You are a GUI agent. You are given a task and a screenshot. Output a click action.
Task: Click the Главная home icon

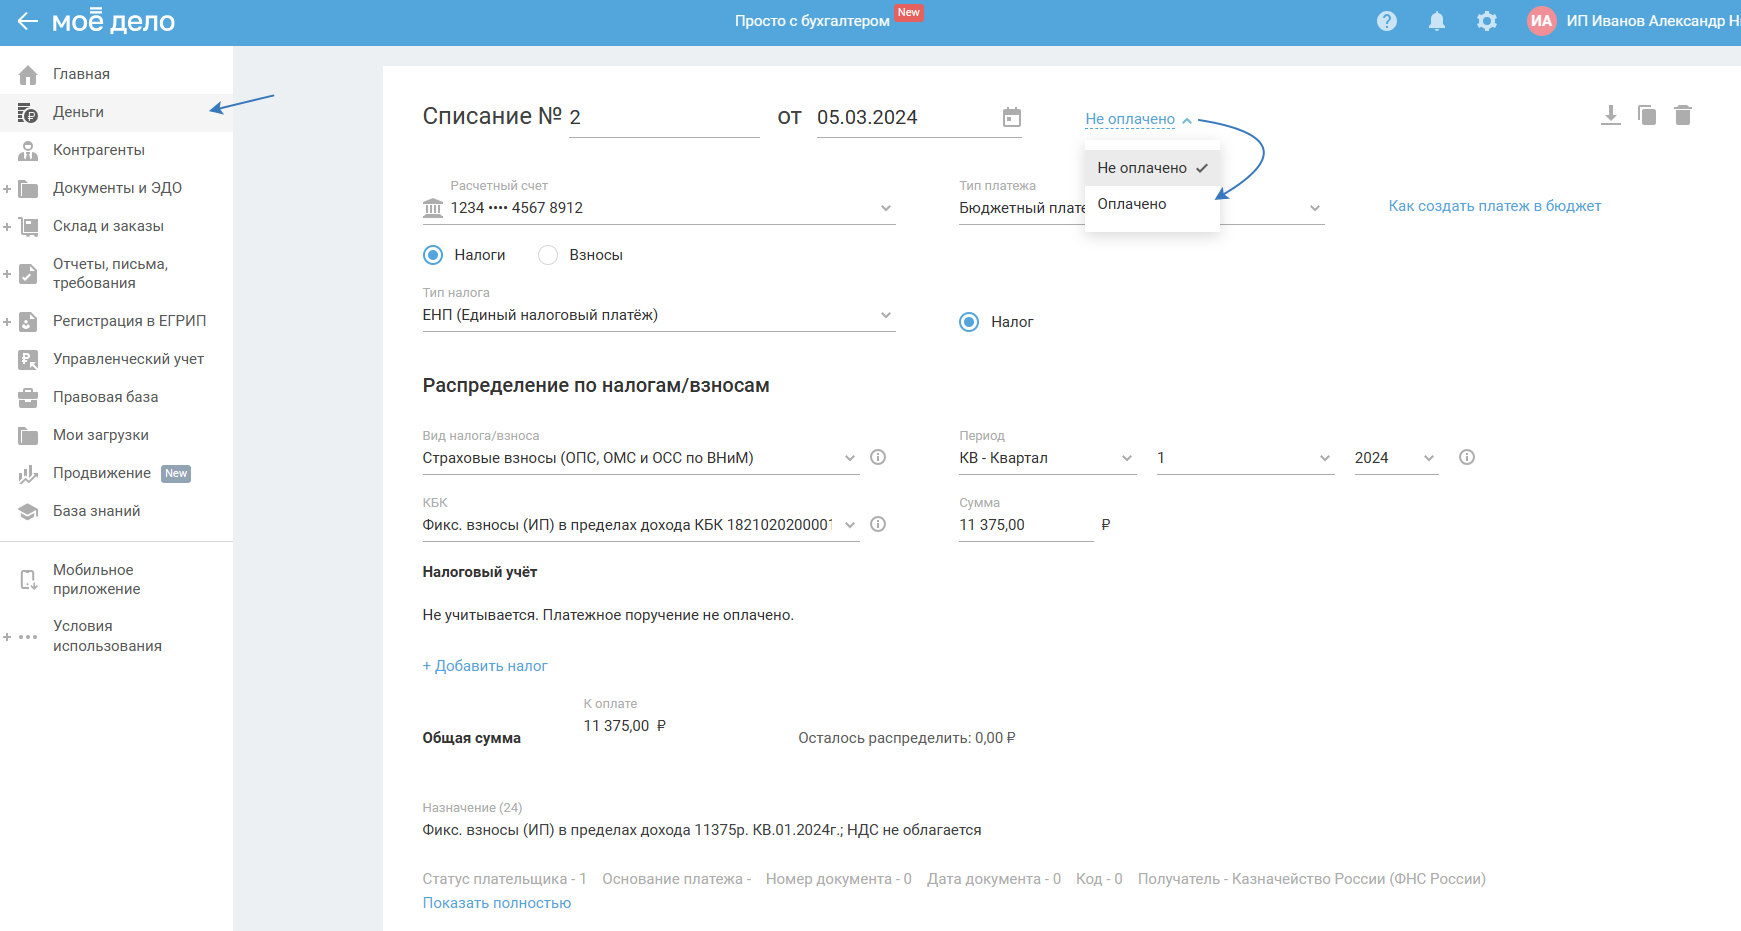click(x=28, y=74)
